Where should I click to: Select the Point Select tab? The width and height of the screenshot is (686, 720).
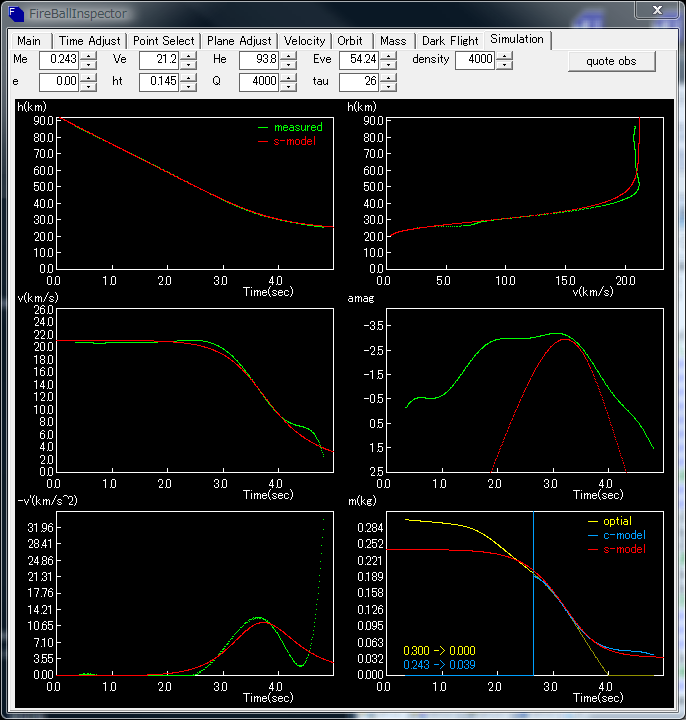coord(165,41)
